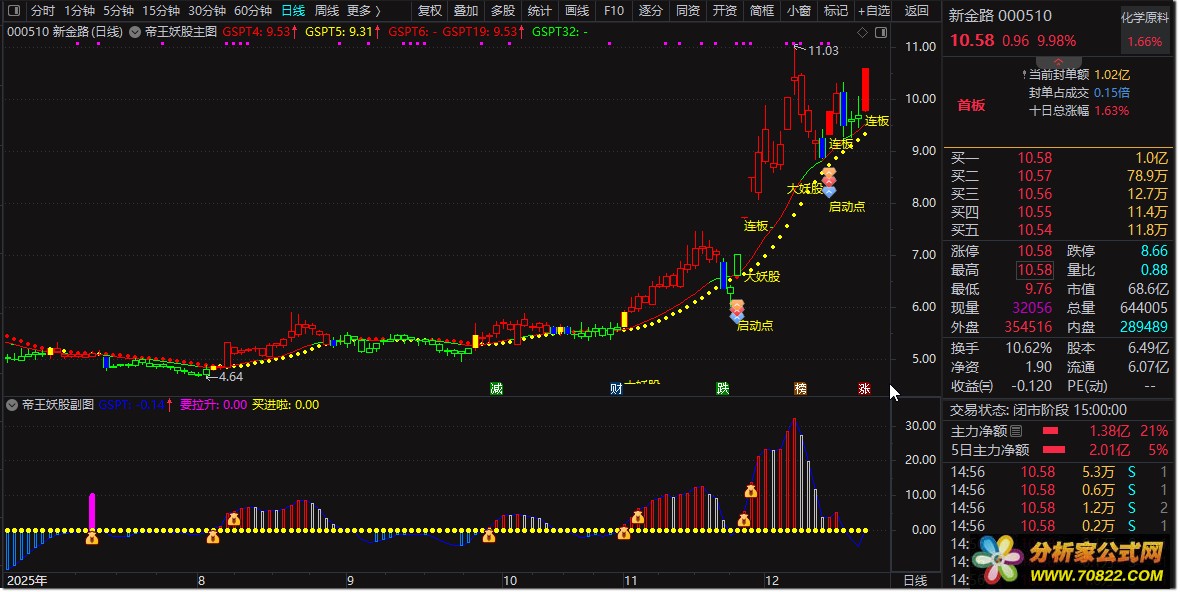Click the magenta signal bar in sub-chart
The height and width of the screenshot is (592, 1180).
point(92,512)
